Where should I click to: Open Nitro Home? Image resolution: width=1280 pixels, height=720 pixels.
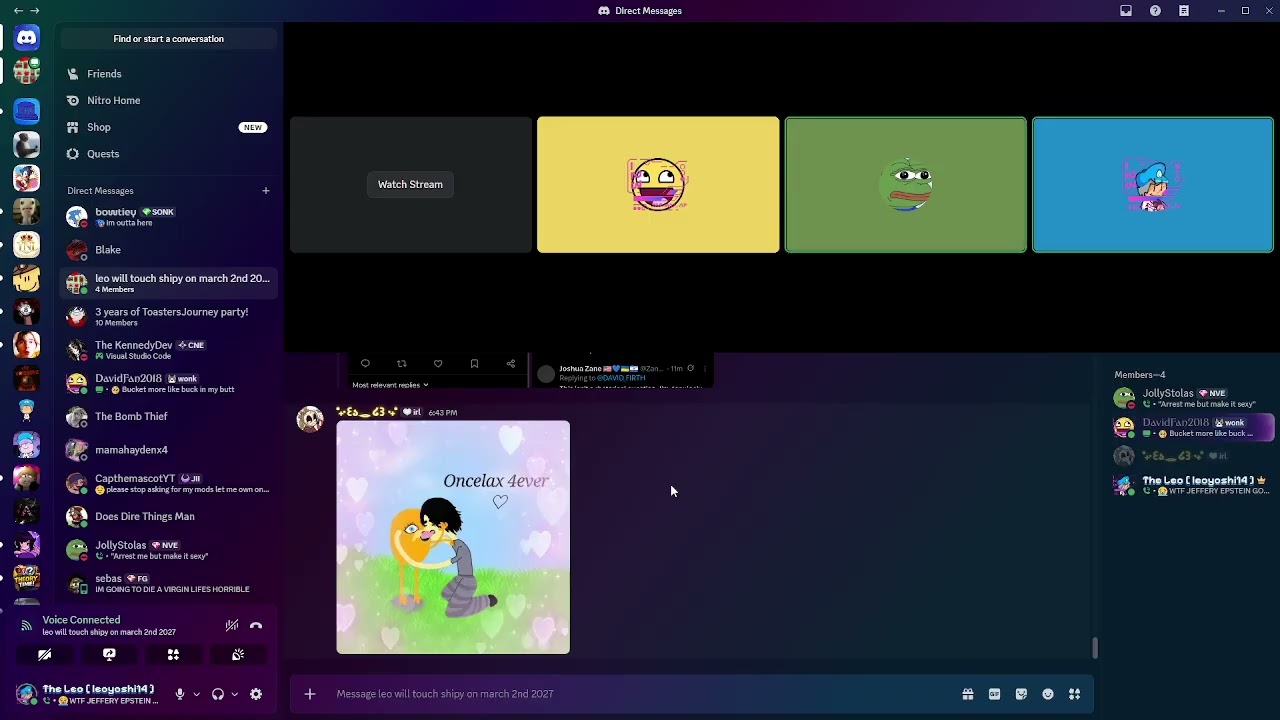[168, 101]
